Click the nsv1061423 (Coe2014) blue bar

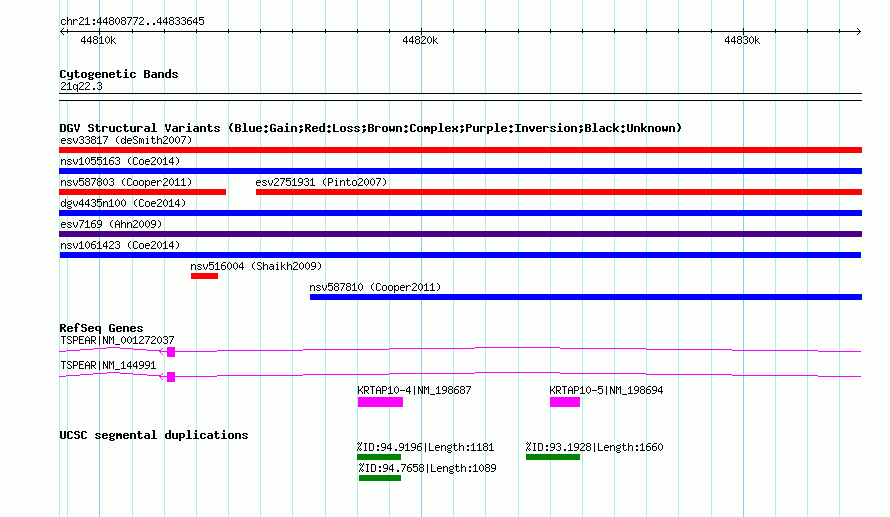pyautogui.click(x=460, y=255)
